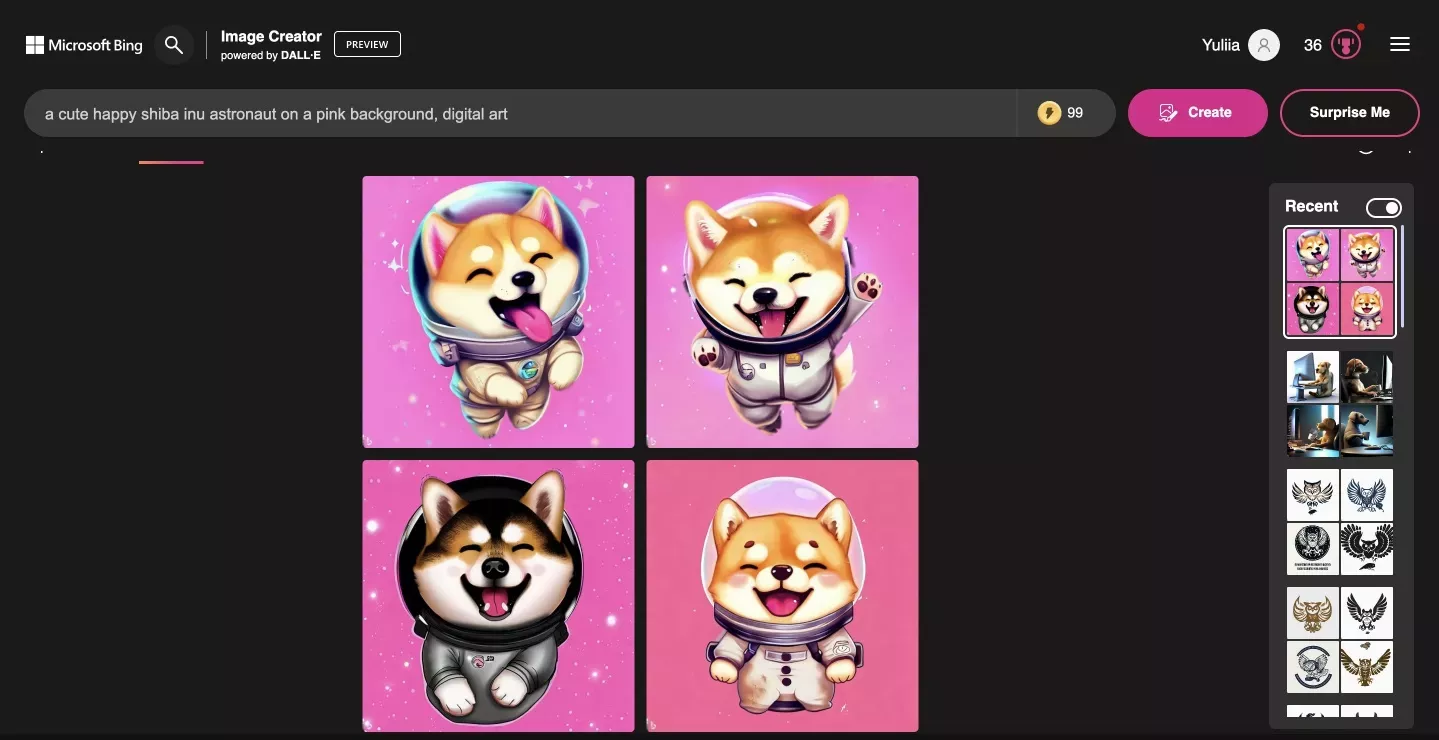Select the shiba astronaut set in Recent
1439x740 pixels.
click(1340, 282)
